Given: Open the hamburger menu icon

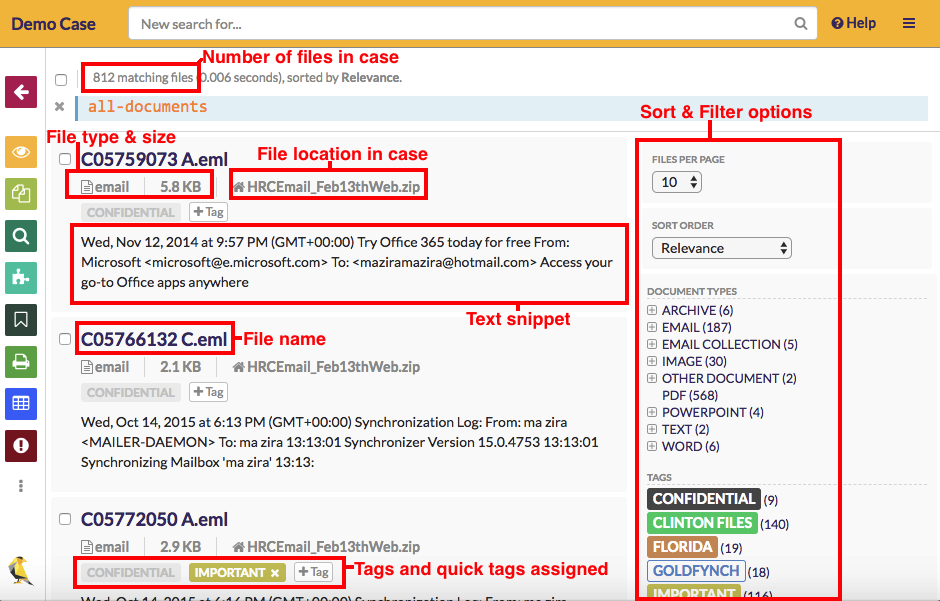Looking at the screenshot, I should click(909, 23).
